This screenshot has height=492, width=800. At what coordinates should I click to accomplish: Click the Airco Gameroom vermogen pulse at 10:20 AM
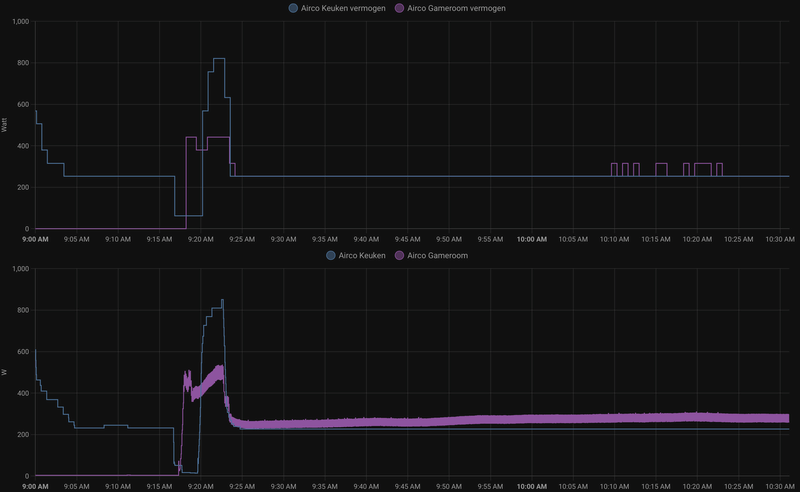click(x=703, y=164)
